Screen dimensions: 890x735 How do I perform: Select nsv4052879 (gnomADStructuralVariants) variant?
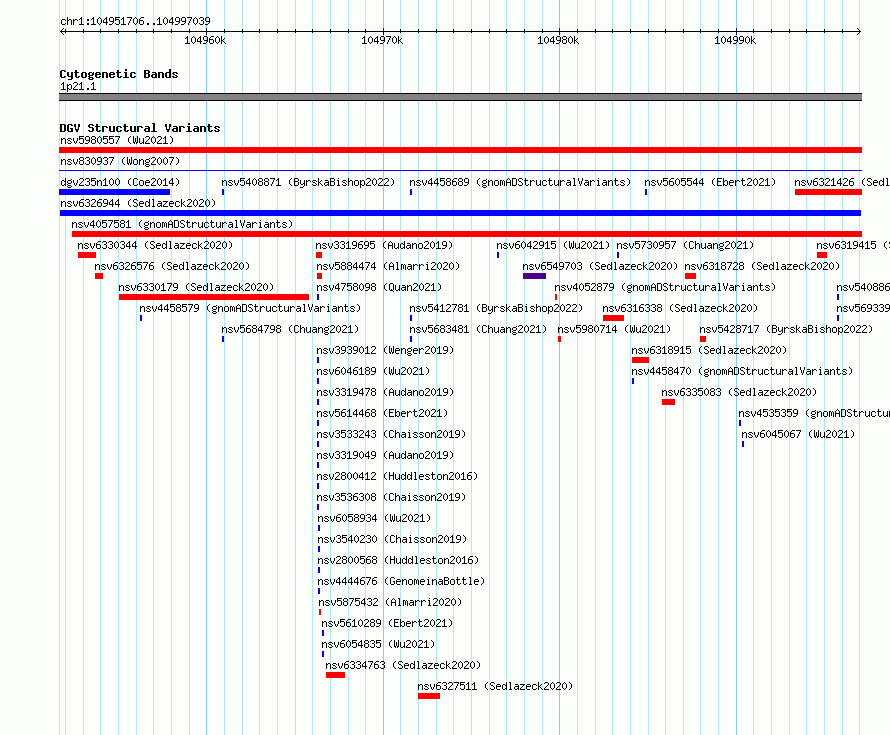click(x=665, y=287)
